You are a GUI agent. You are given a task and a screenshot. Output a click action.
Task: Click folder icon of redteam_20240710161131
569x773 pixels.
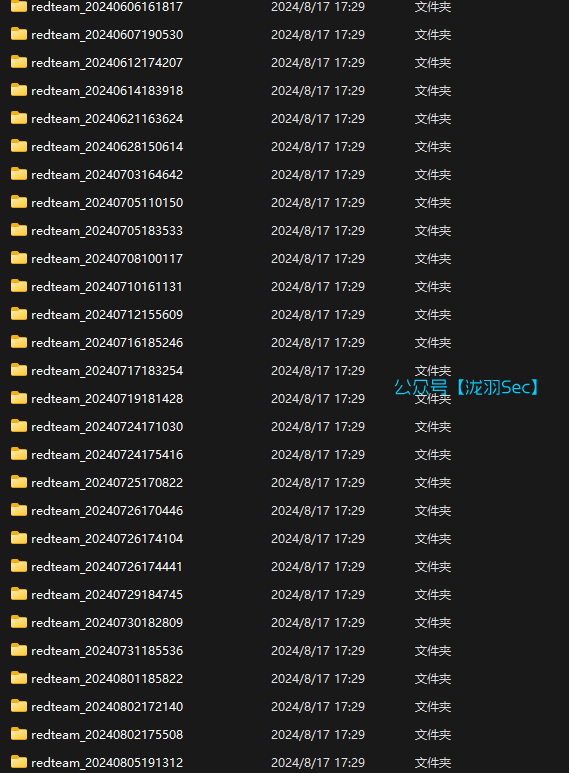19,286
